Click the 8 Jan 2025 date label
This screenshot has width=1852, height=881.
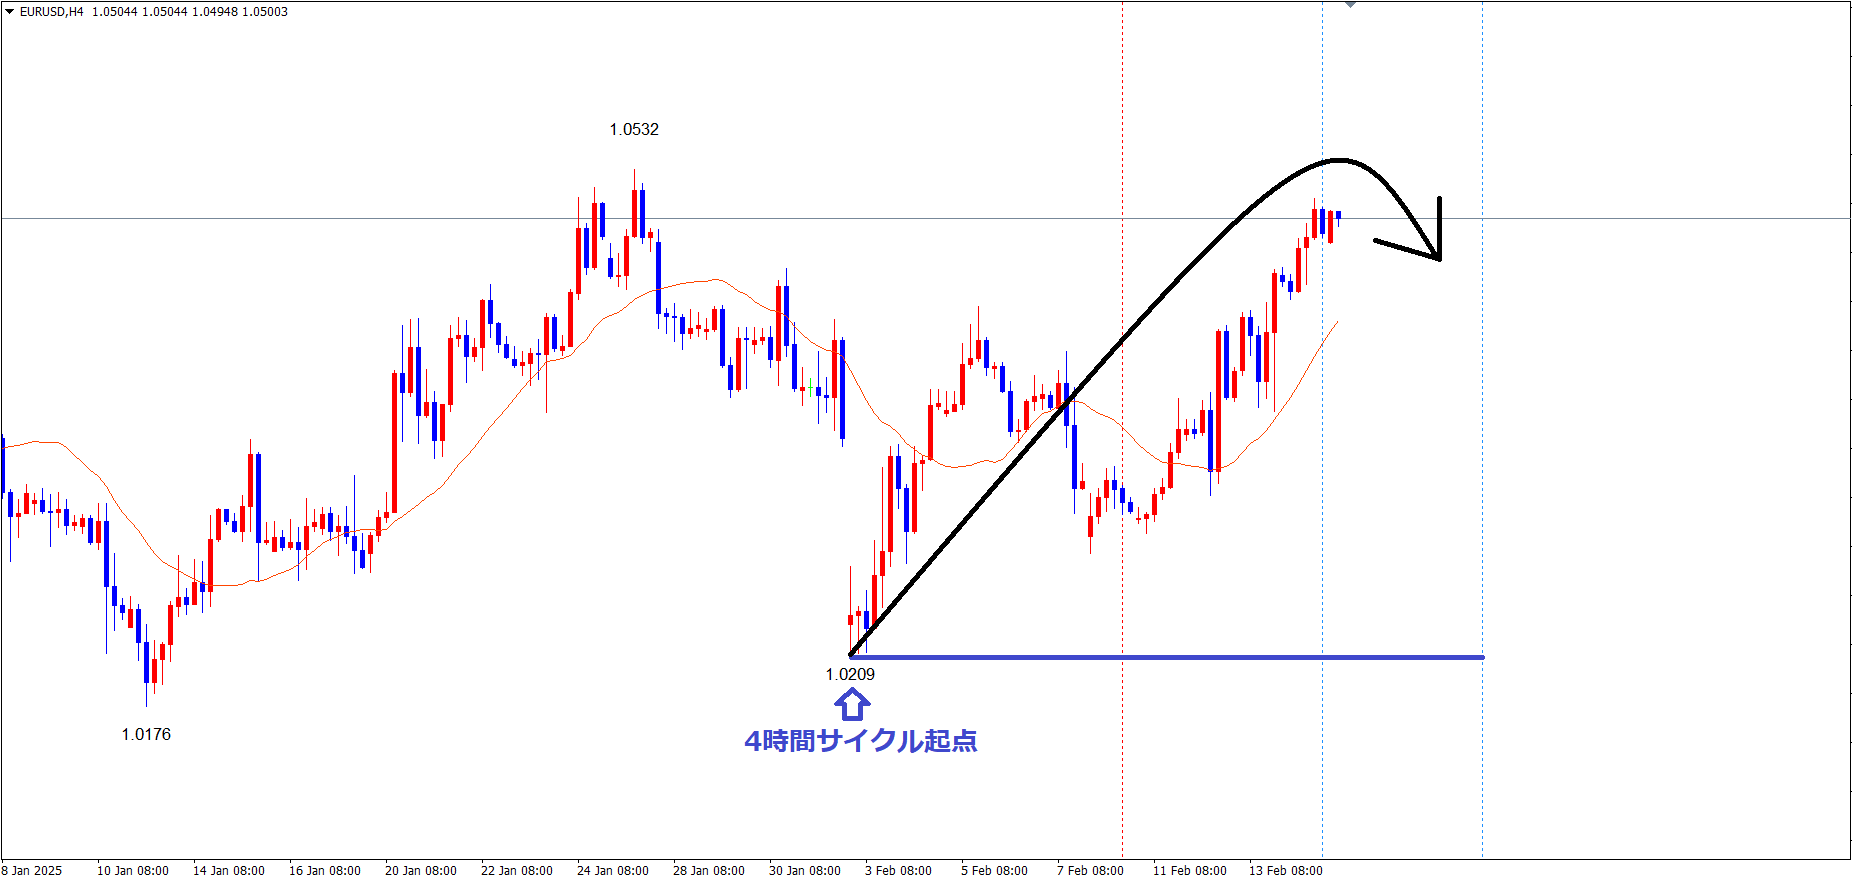tap(33, 870)
